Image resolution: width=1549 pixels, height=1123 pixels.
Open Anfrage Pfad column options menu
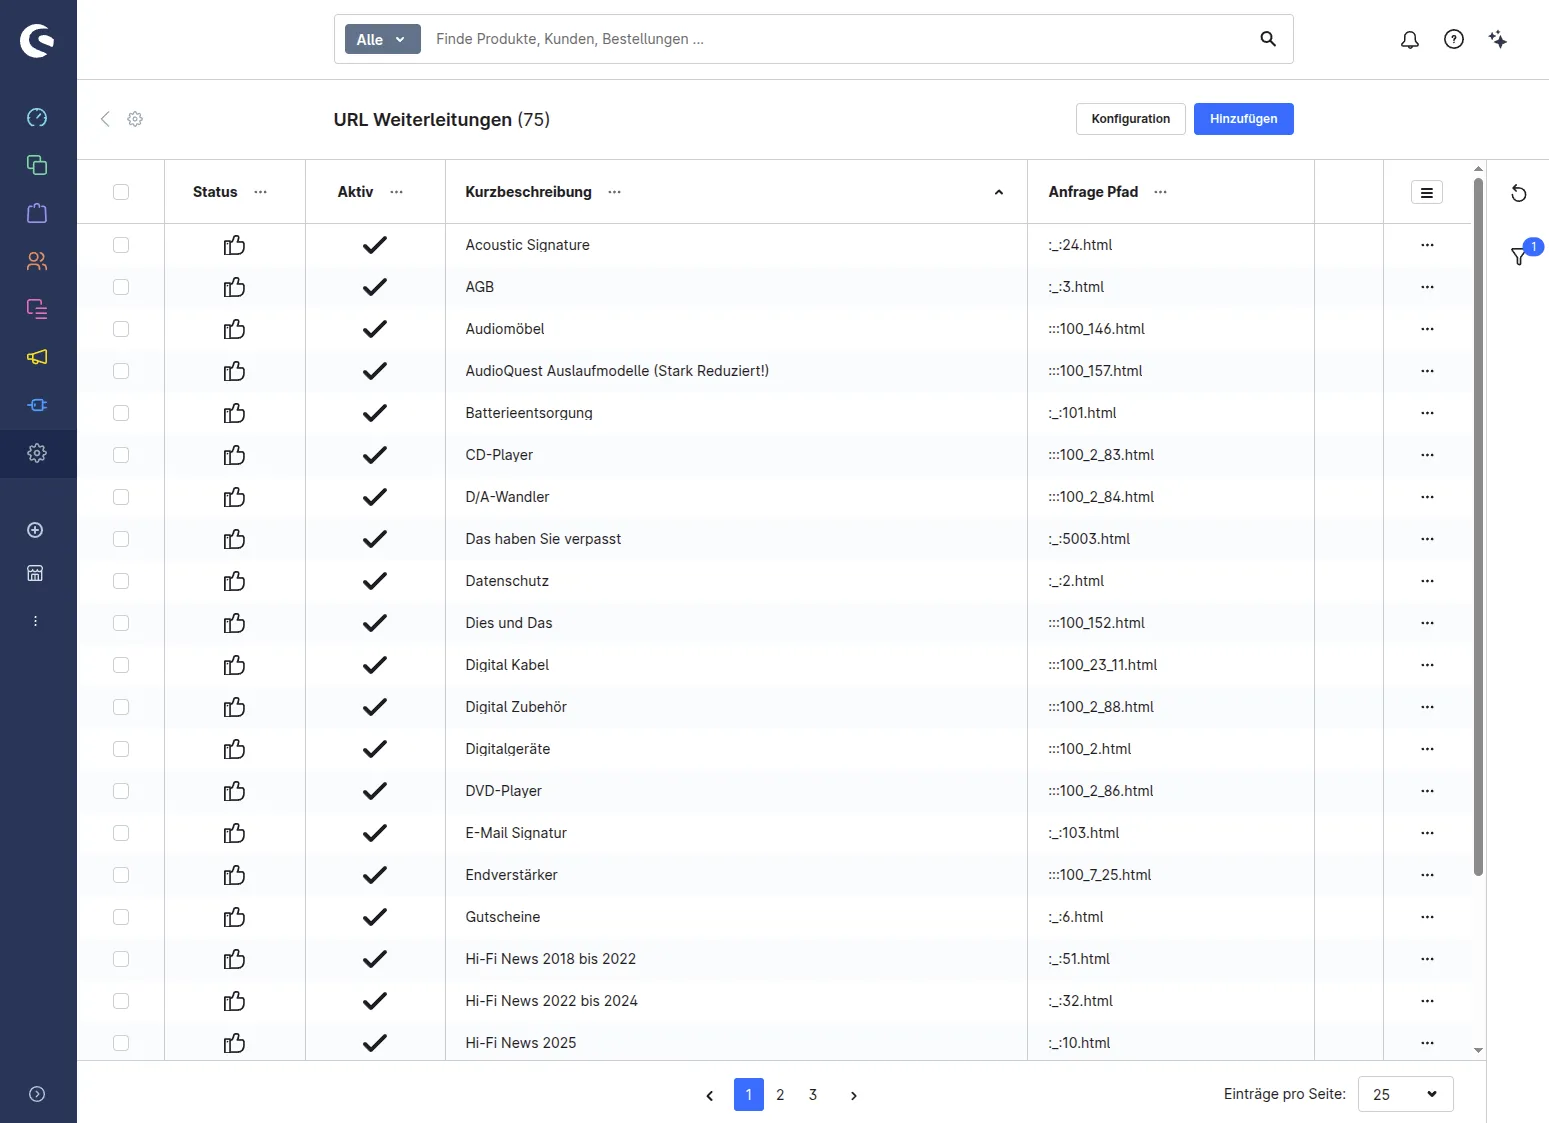[1161, 192]
